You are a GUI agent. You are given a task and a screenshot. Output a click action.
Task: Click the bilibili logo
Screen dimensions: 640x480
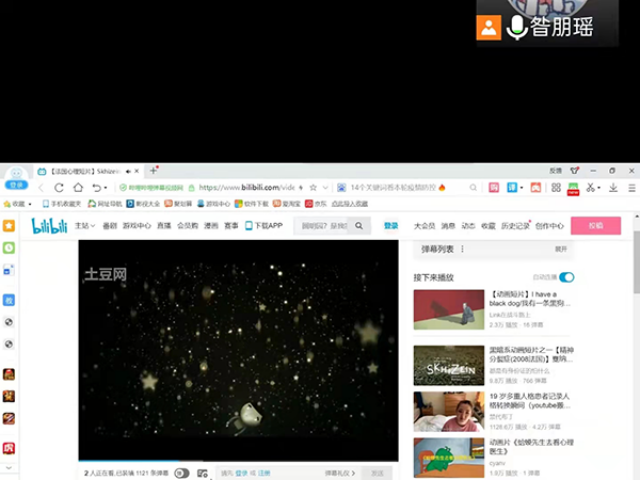tap(49, 225)
